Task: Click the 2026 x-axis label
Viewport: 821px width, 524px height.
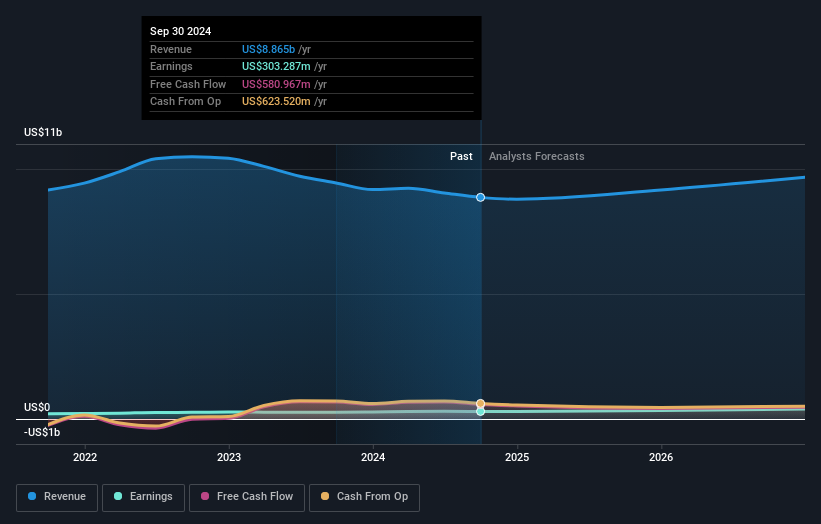Action: (x=661, y=458)
